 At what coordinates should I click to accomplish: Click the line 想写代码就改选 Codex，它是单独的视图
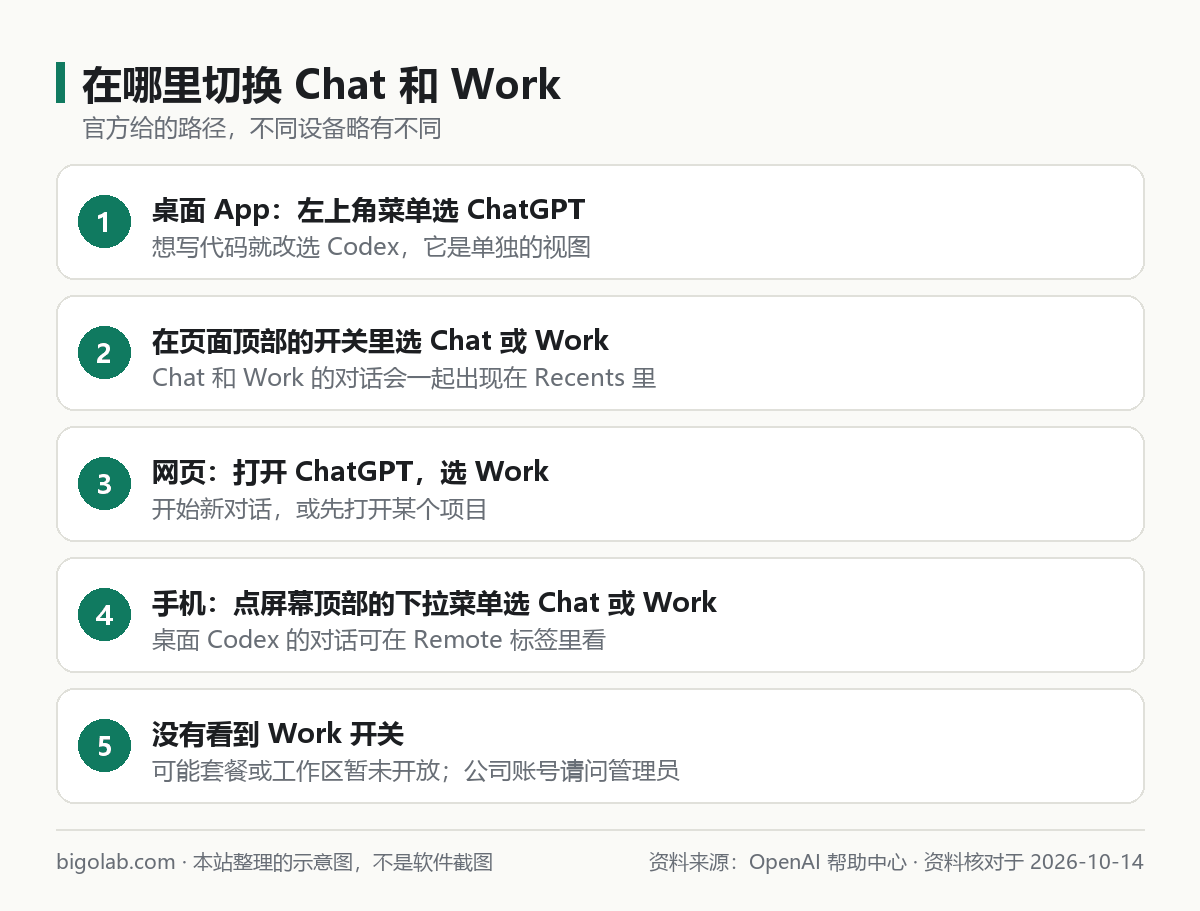point(371,247)
